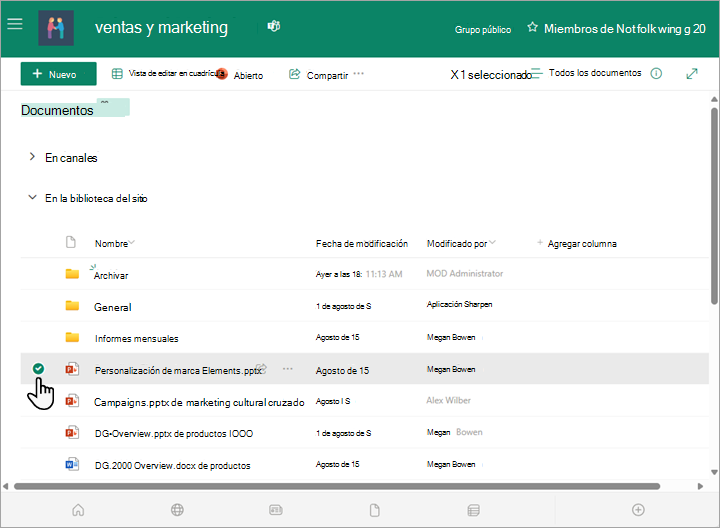The height and width of the screenshot is (528, 720).
Task: Open ellipsis menu on Personalización de marca row
Action: point(288,369)
